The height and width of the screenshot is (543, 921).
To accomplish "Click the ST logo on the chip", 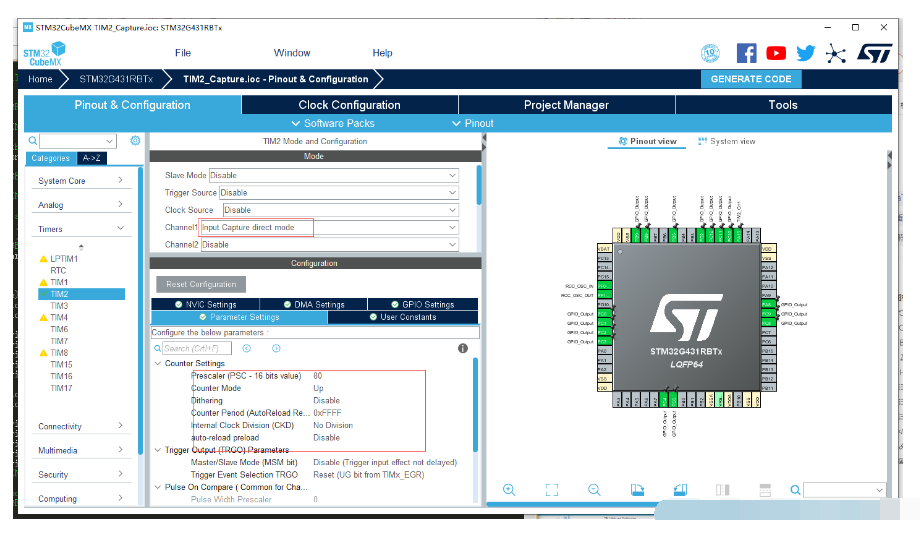I will point(686,317).
